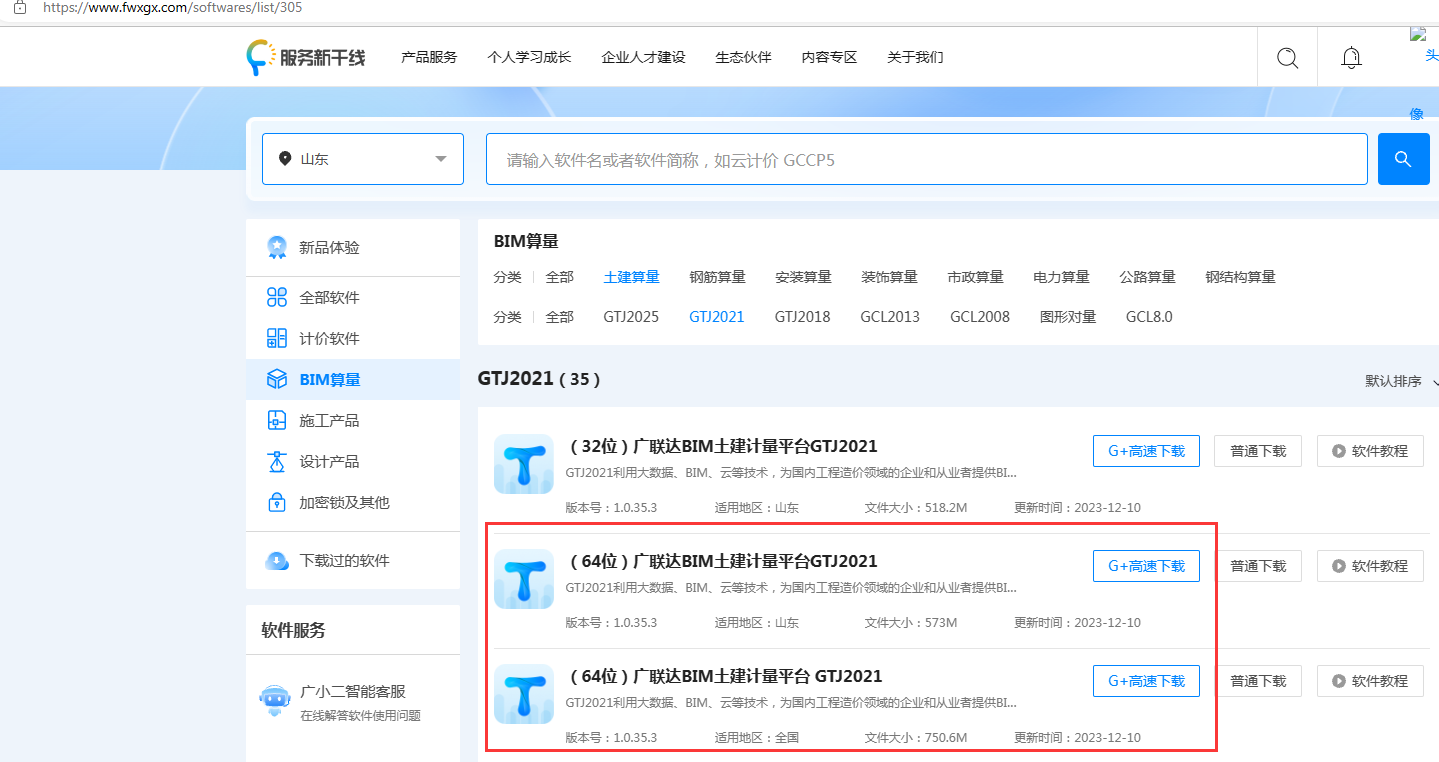Image resolution: width=1439 pixels, height=762 pixels.
Task: Open the 默认排序 sort dropdown
Action: (1401, 381)
